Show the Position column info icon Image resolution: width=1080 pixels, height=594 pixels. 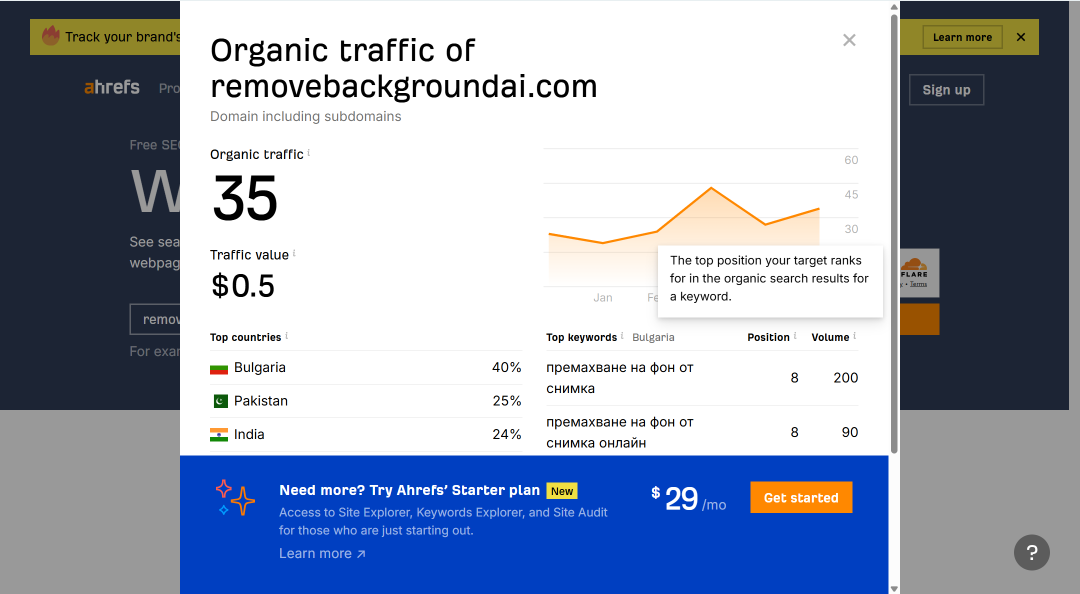point(795,336)
